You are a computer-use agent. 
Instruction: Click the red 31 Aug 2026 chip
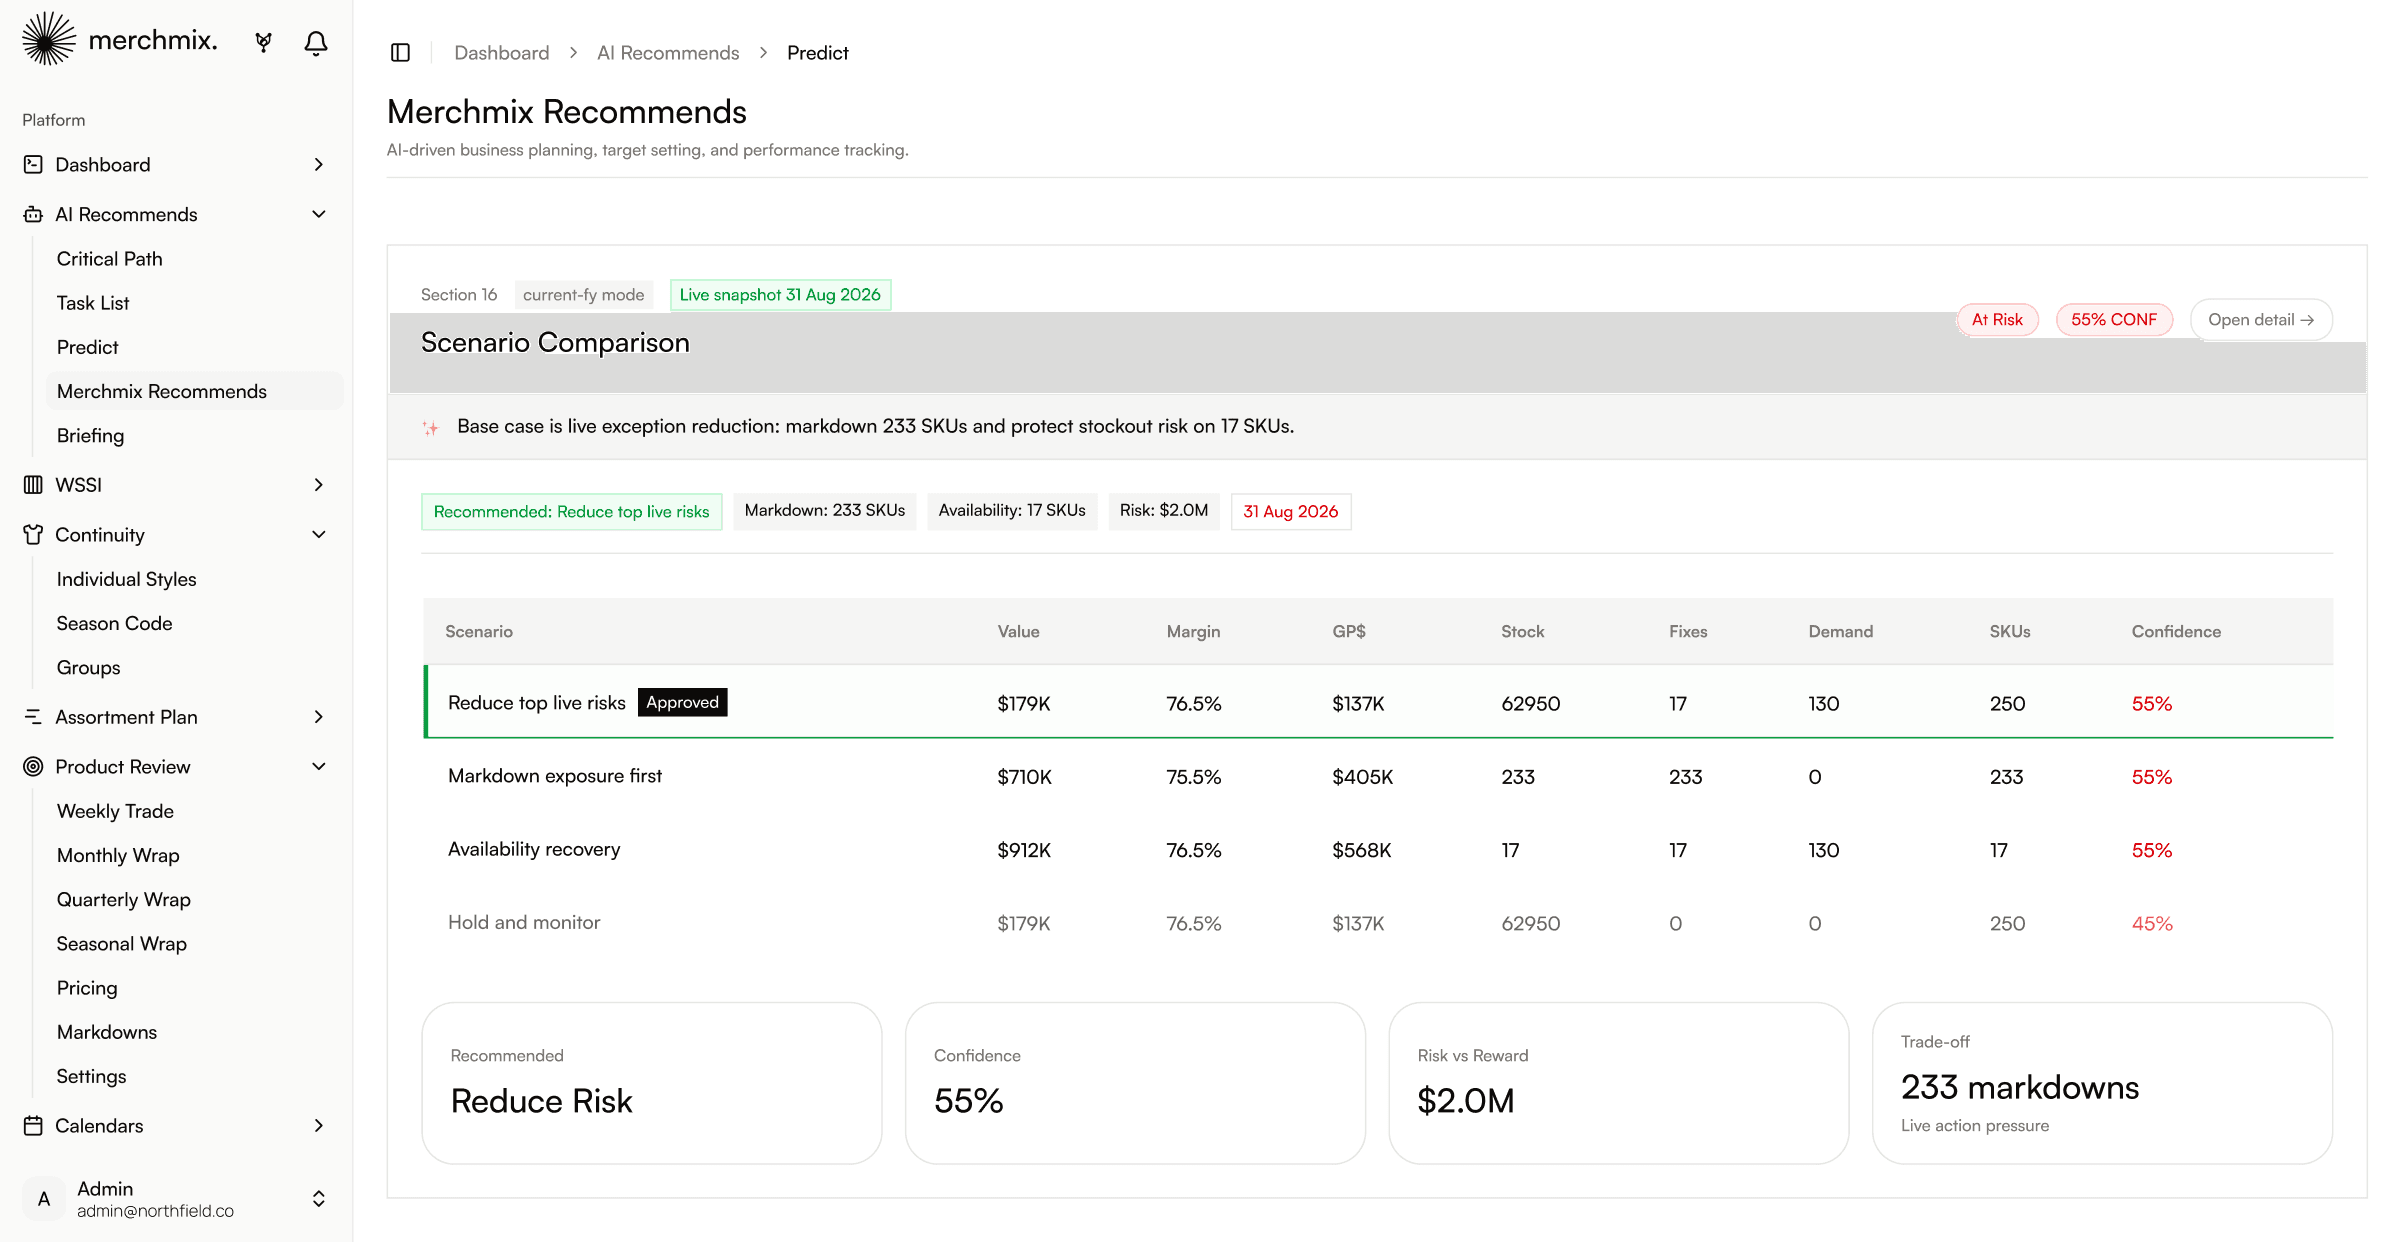[x=1290, y=512]
